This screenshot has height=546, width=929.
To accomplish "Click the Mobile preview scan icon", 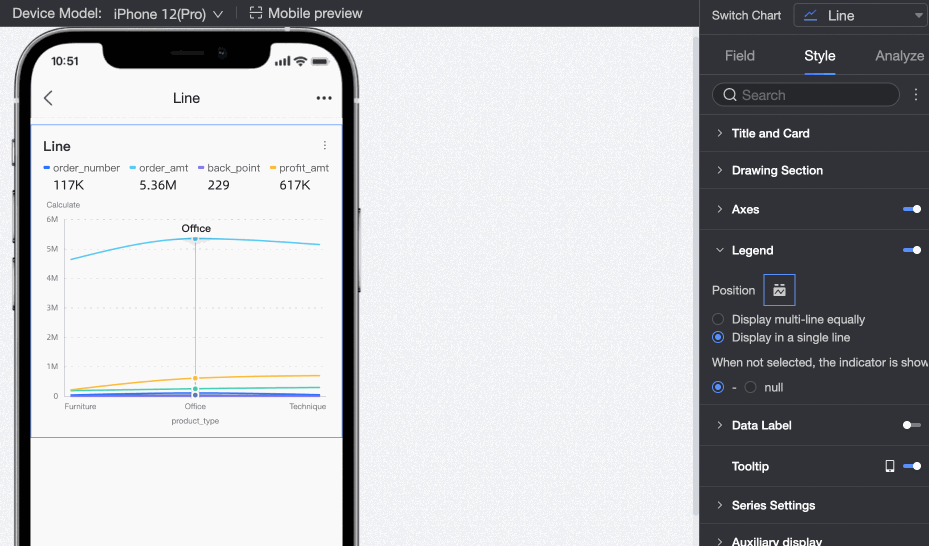I will 255,13.
